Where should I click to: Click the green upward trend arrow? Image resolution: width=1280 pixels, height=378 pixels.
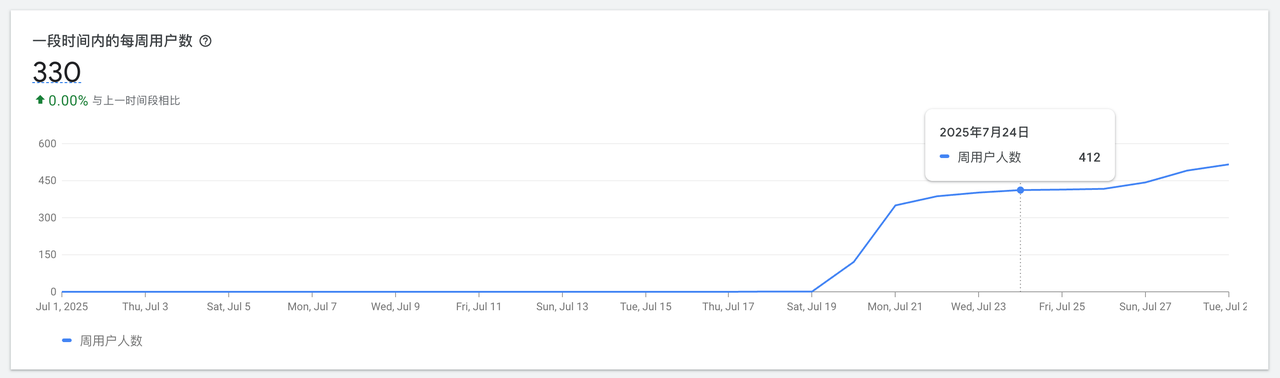coord(40,100)
